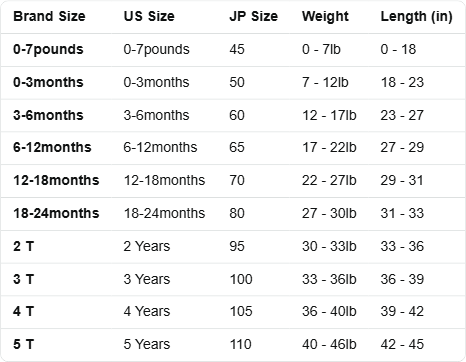Click the 18-24months brand size row
The height and width of the screenshot is (362, 466).
pos(233,213)
